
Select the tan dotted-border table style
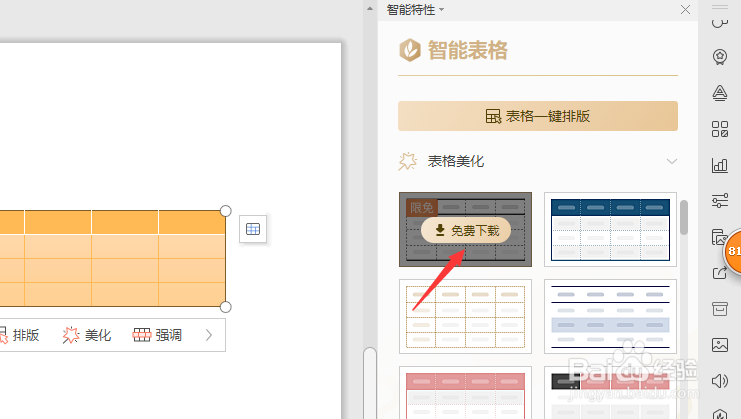point(465,316)
